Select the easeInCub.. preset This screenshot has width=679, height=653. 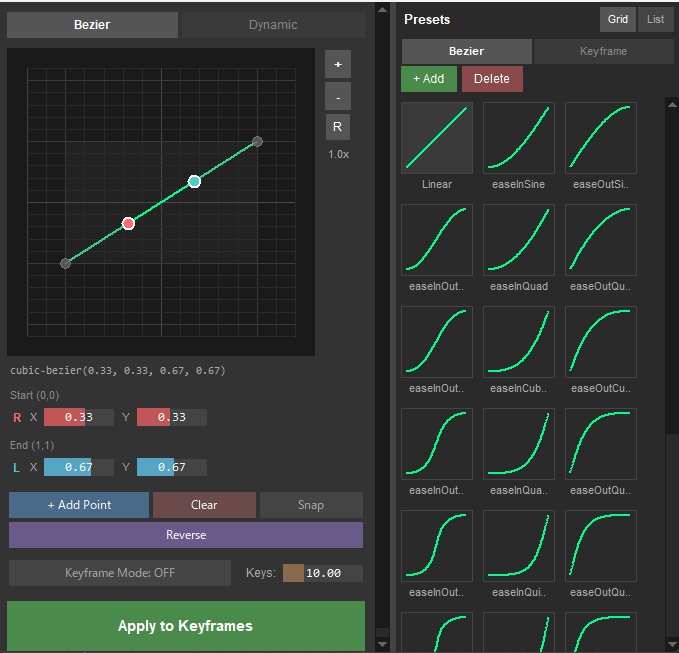coord(518,342)
